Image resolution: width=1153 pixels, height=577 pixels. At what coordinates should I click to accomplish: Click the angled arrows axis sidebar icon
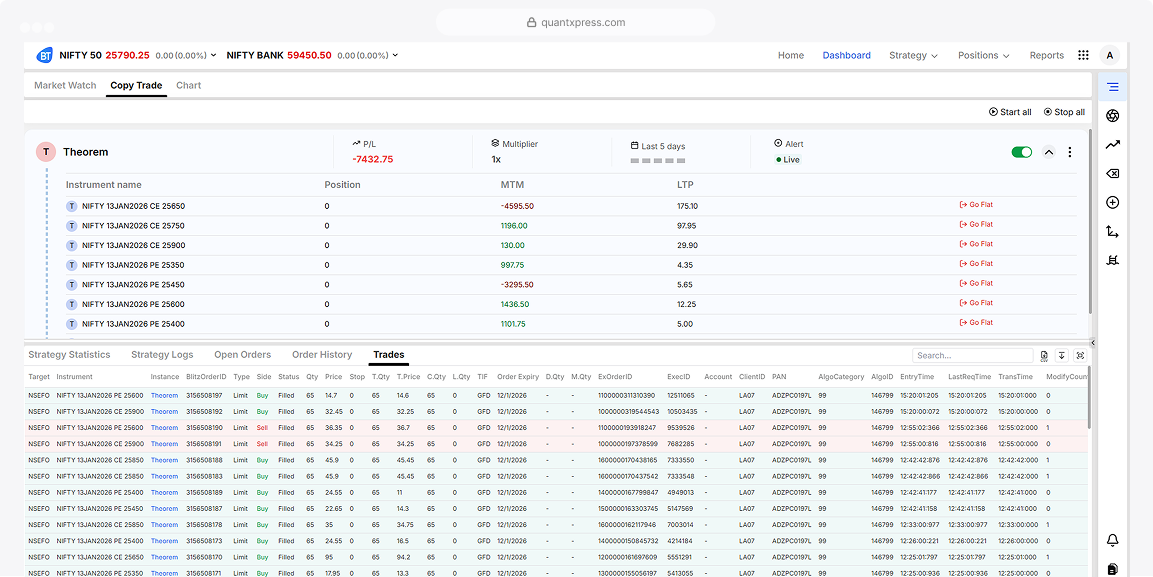coord(1113,232)
